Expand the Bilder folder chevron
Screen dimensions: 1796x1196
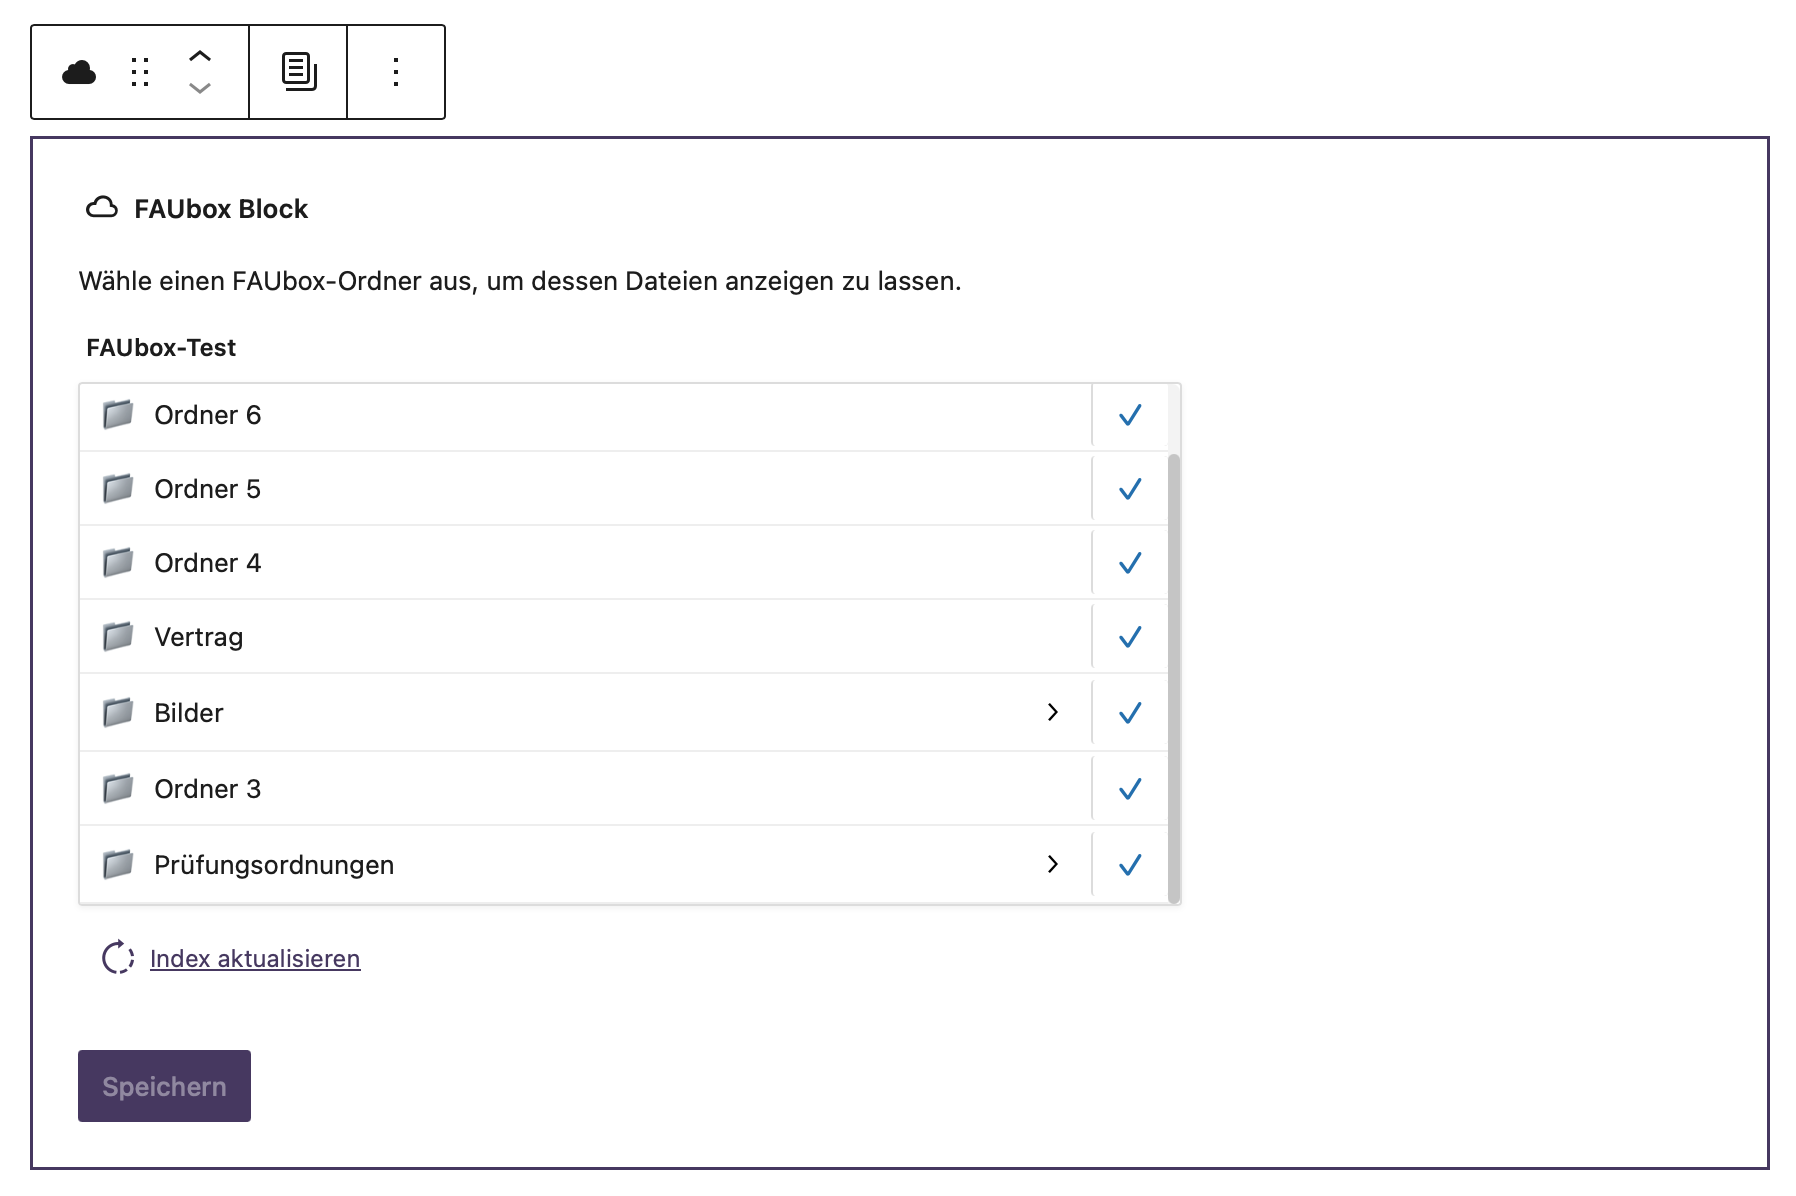point(1052,712)
